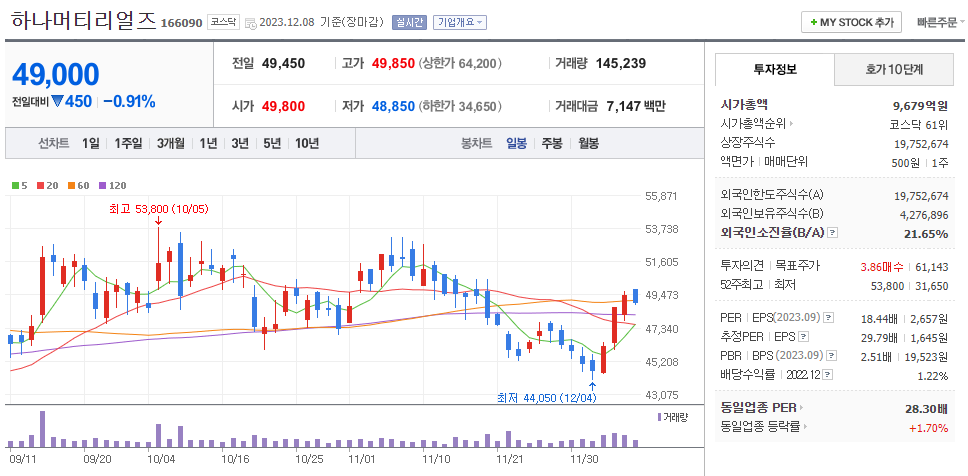Click 외국인보유주식수 value 4,276,896

point(925,214)
